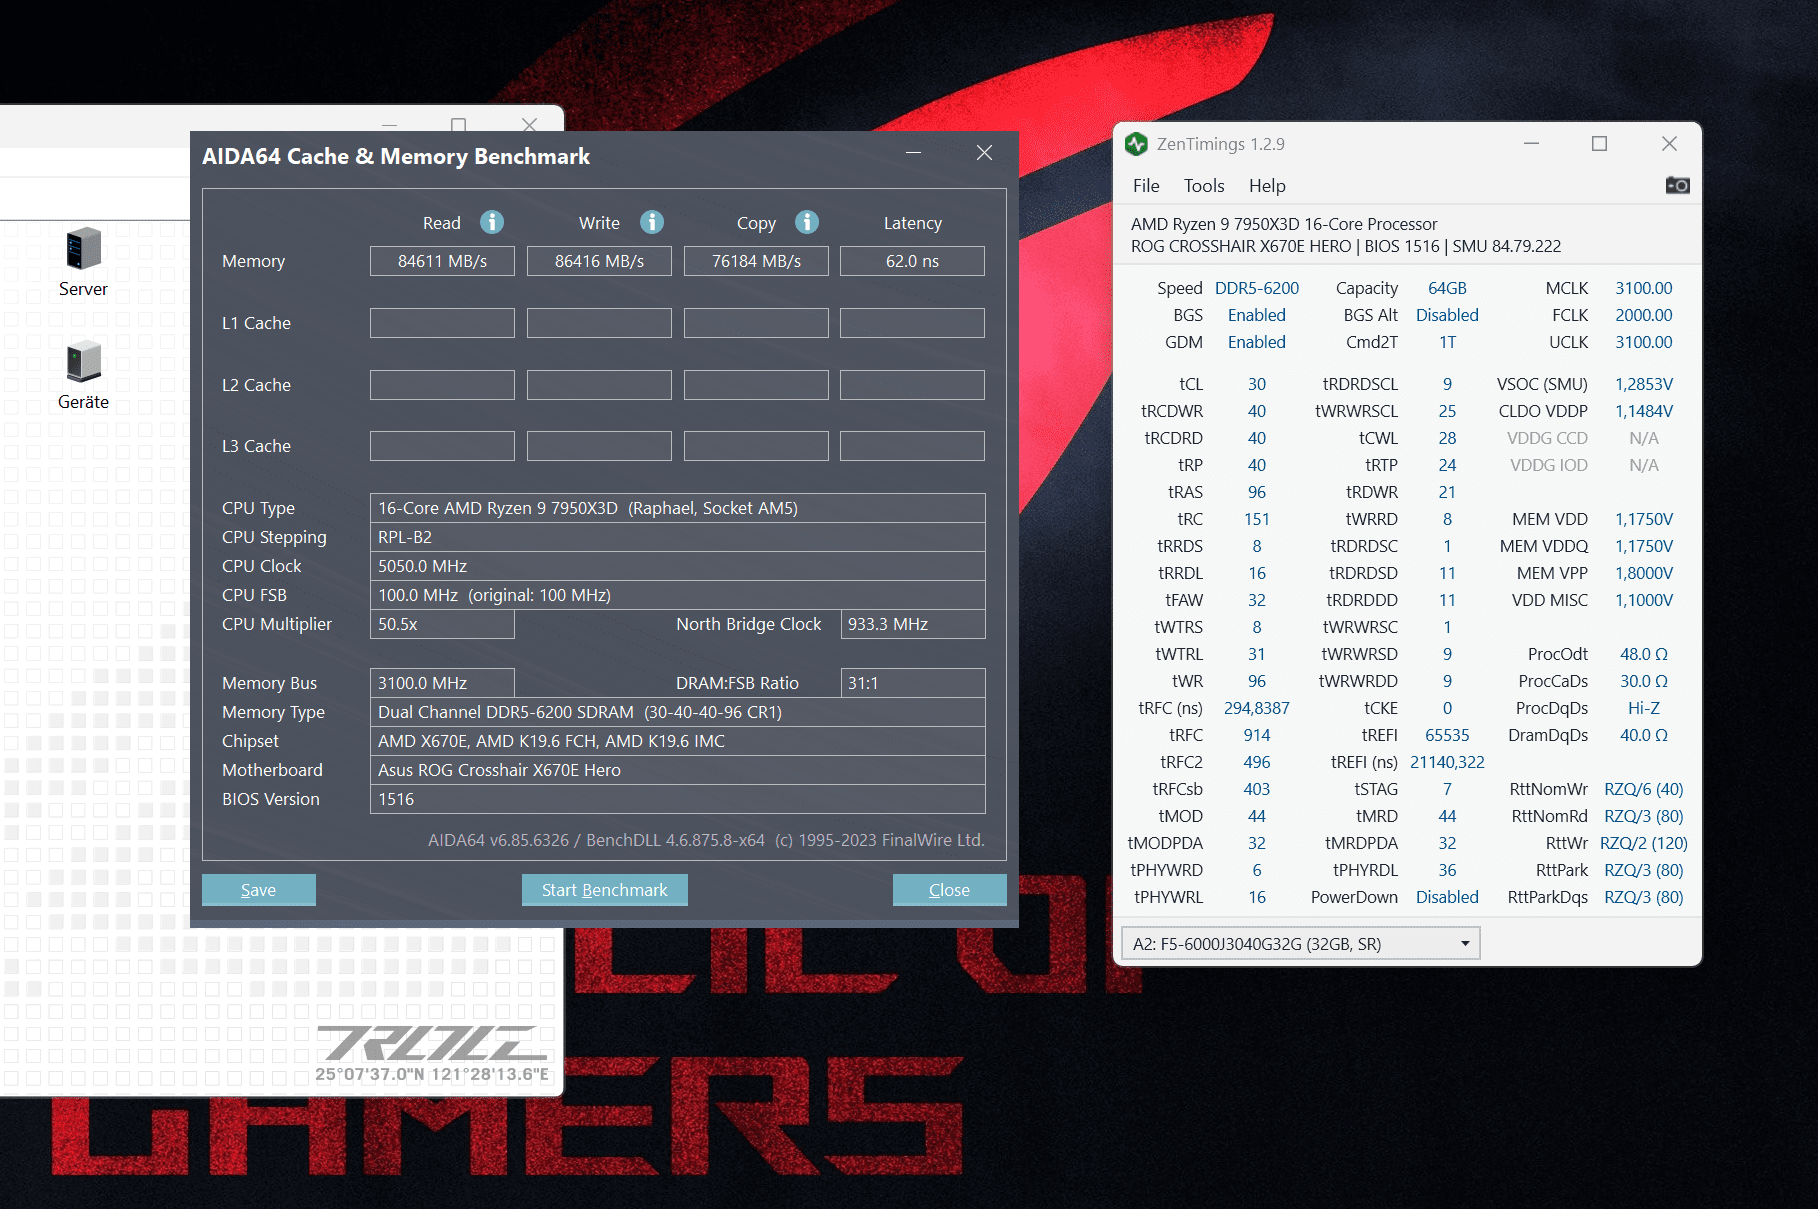Click the DDR5-6200 Speed value in ZenTimings
This screenshot has height=1209, width=1818.
point(1257,288)
